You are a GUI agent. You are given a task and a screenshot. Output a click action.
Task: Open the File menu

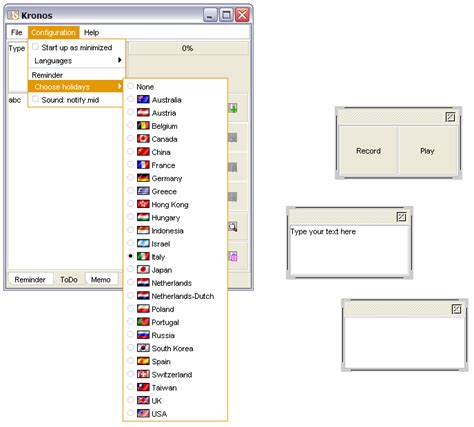pyautogui.click(x=16, y=32)
